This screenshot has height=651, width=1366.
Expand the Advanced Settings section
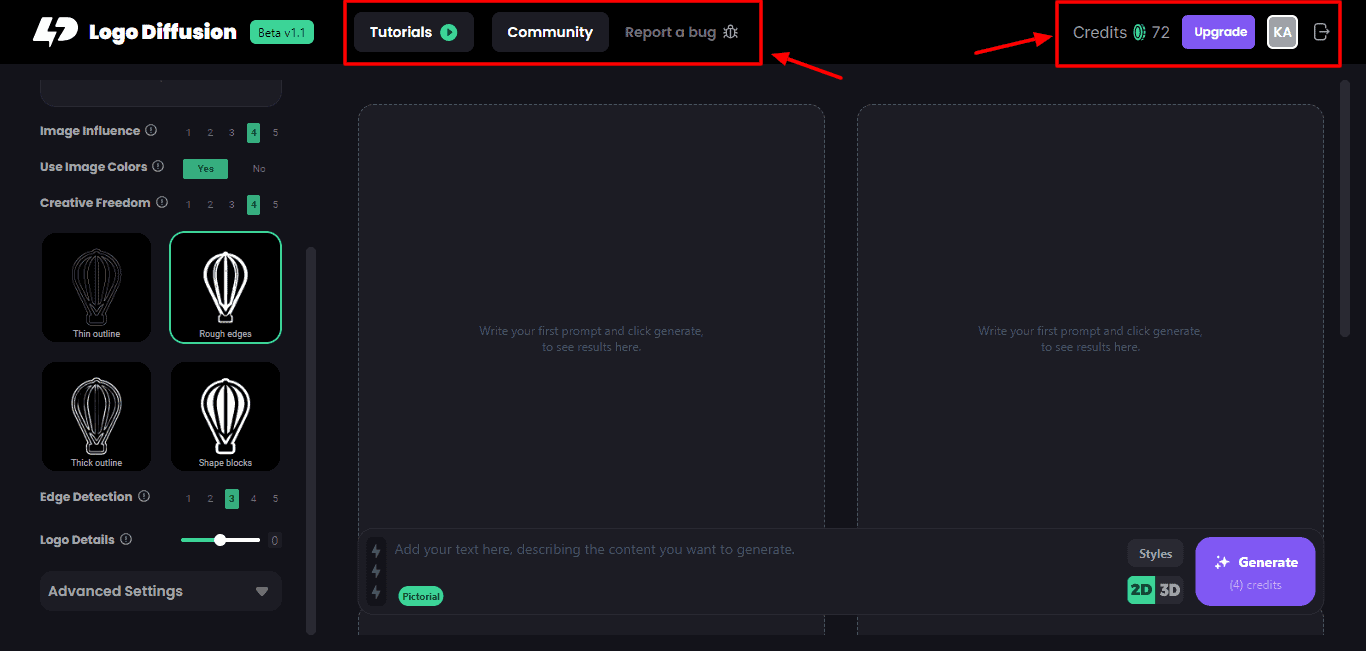point(161,591)
